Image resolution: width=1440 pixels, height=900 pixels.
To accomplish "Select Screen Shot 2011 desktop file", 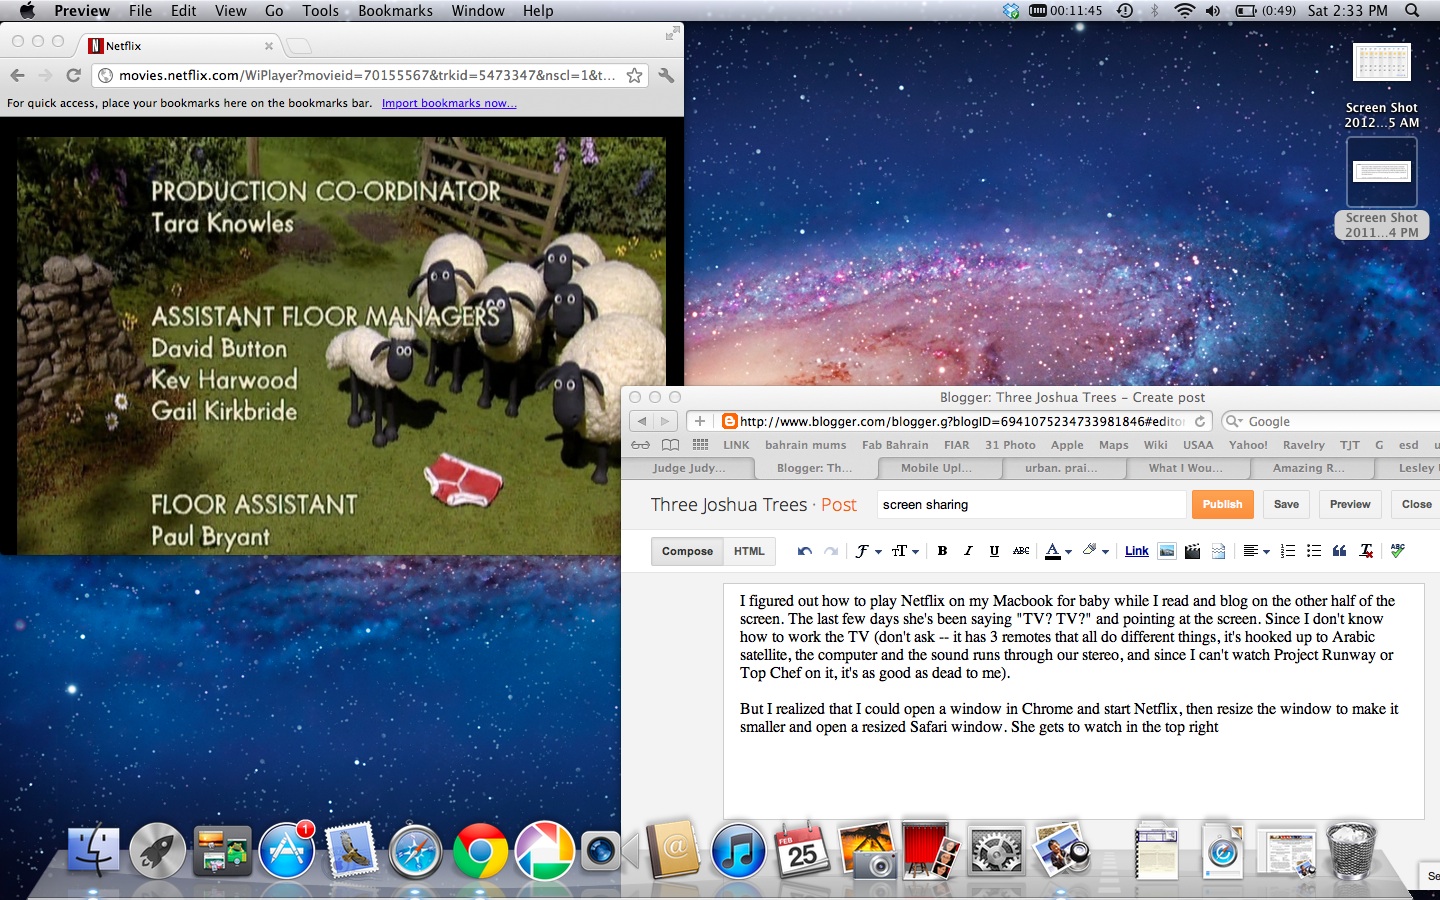I will click(1382, 189).
